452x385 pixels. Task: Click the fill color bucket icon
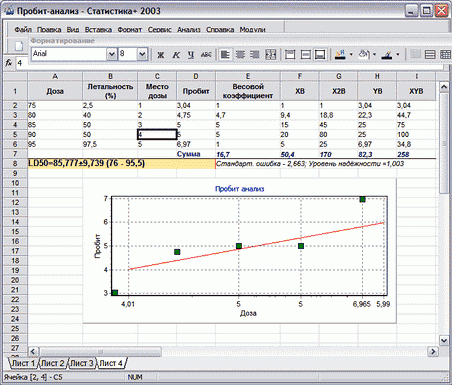click(x=363, y=55)
